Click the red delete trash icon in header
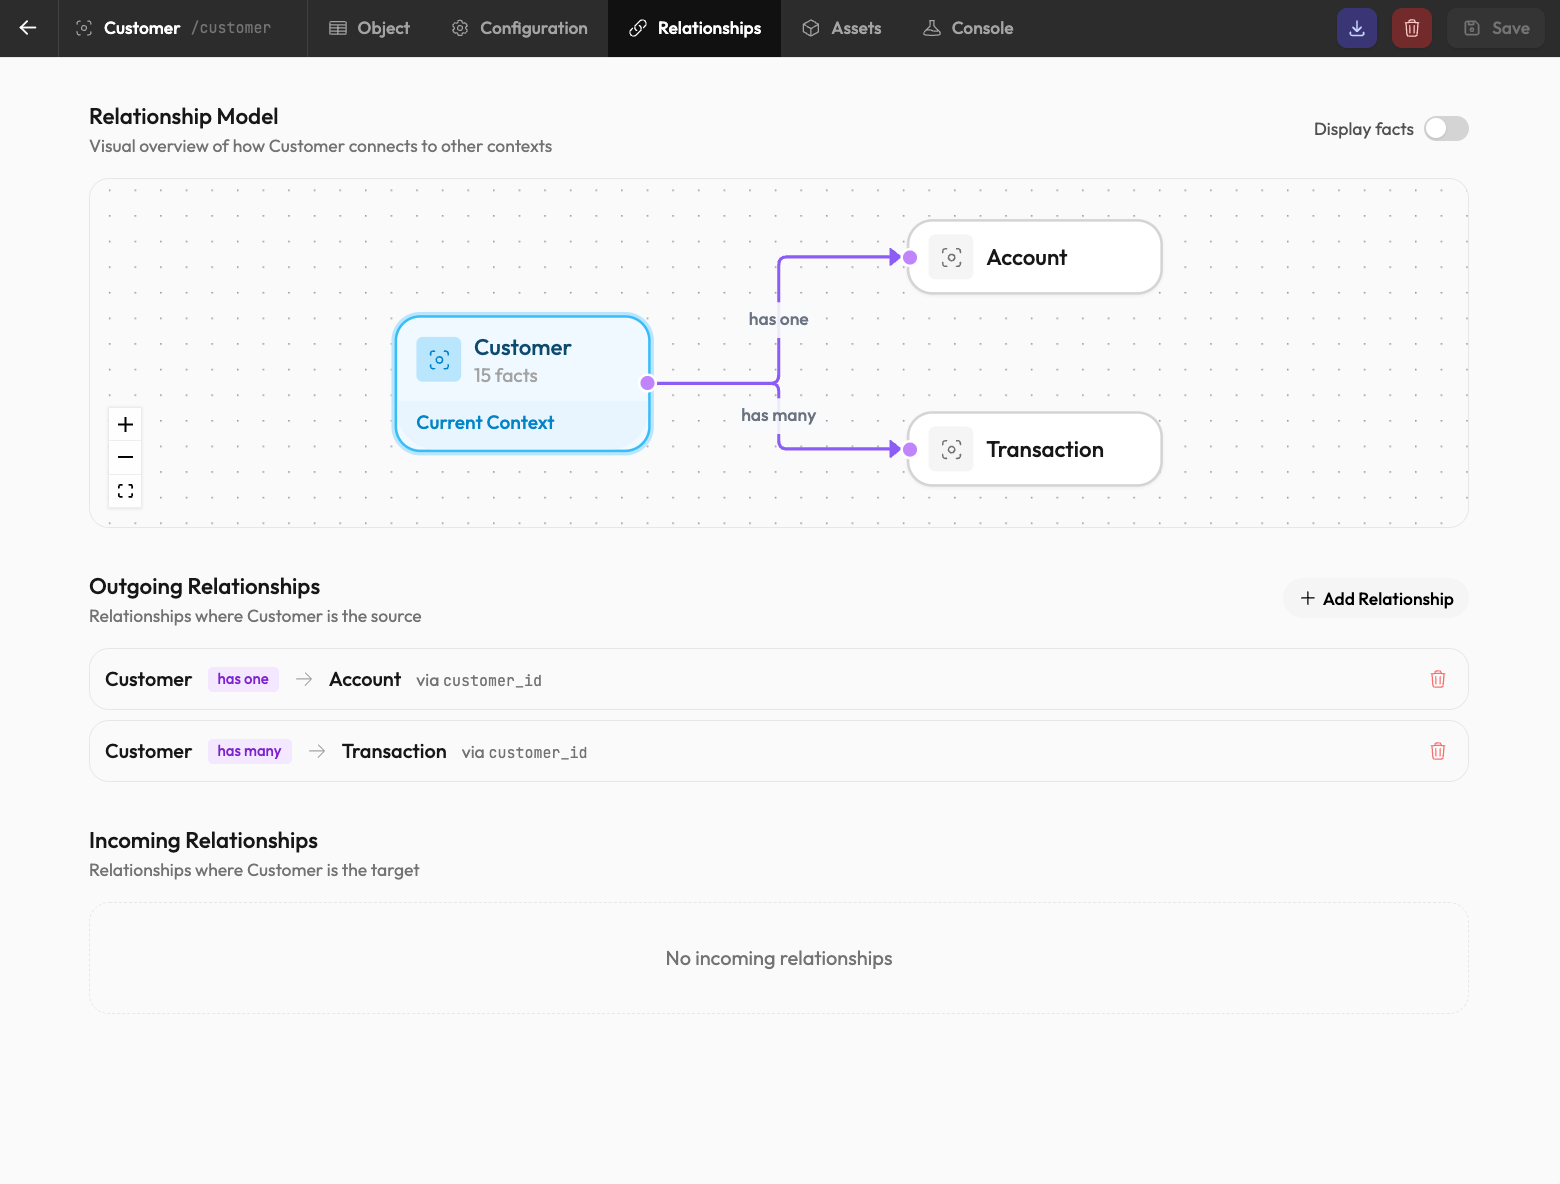The height and width of the screenshot is (1184, 1560). (1411, 28)
